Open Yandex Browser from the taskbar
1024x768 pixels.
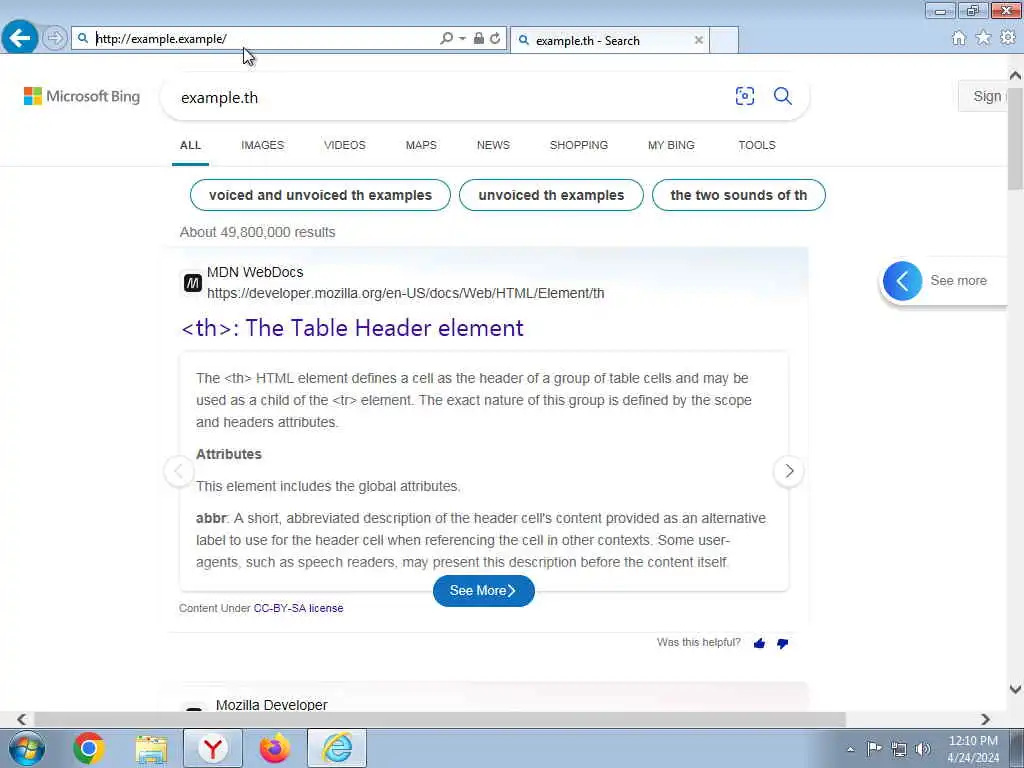[213, 748]
